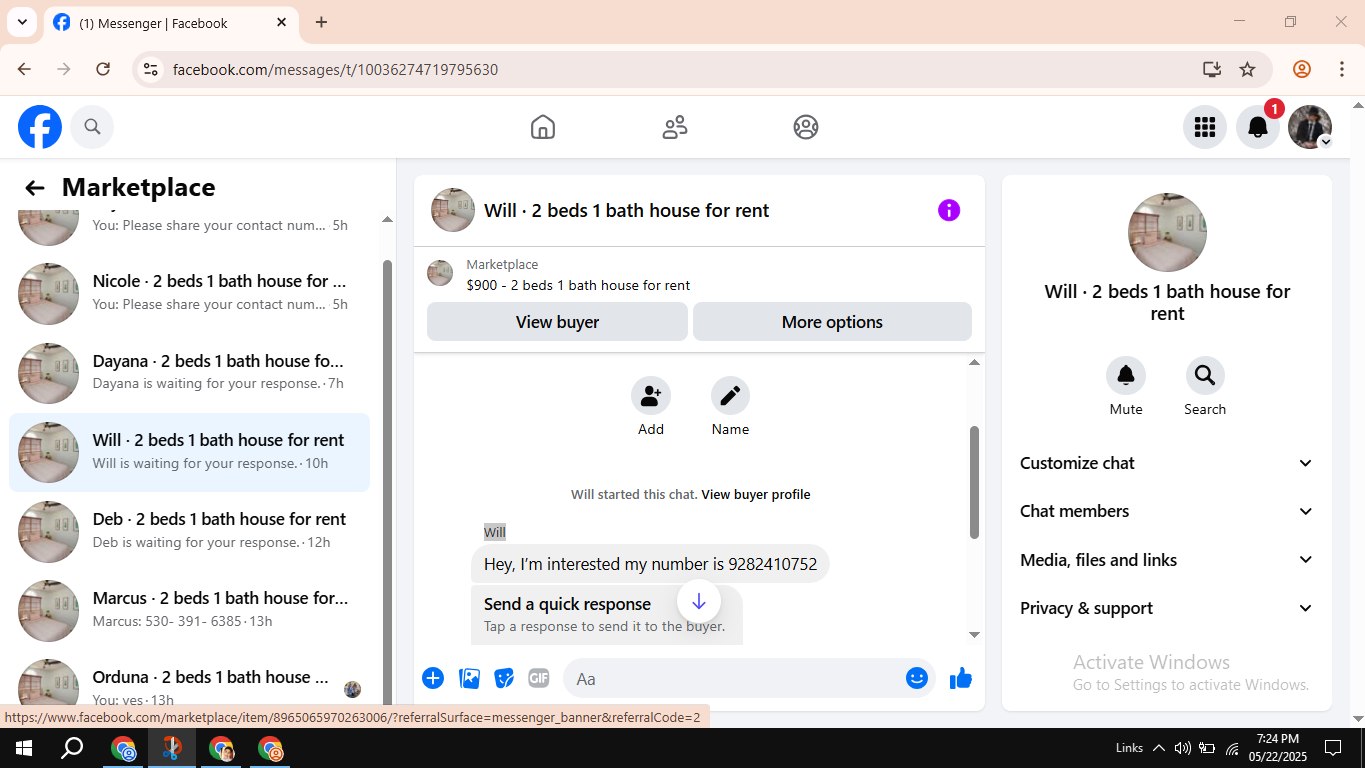Open the emoji picker

coord(917,678)
